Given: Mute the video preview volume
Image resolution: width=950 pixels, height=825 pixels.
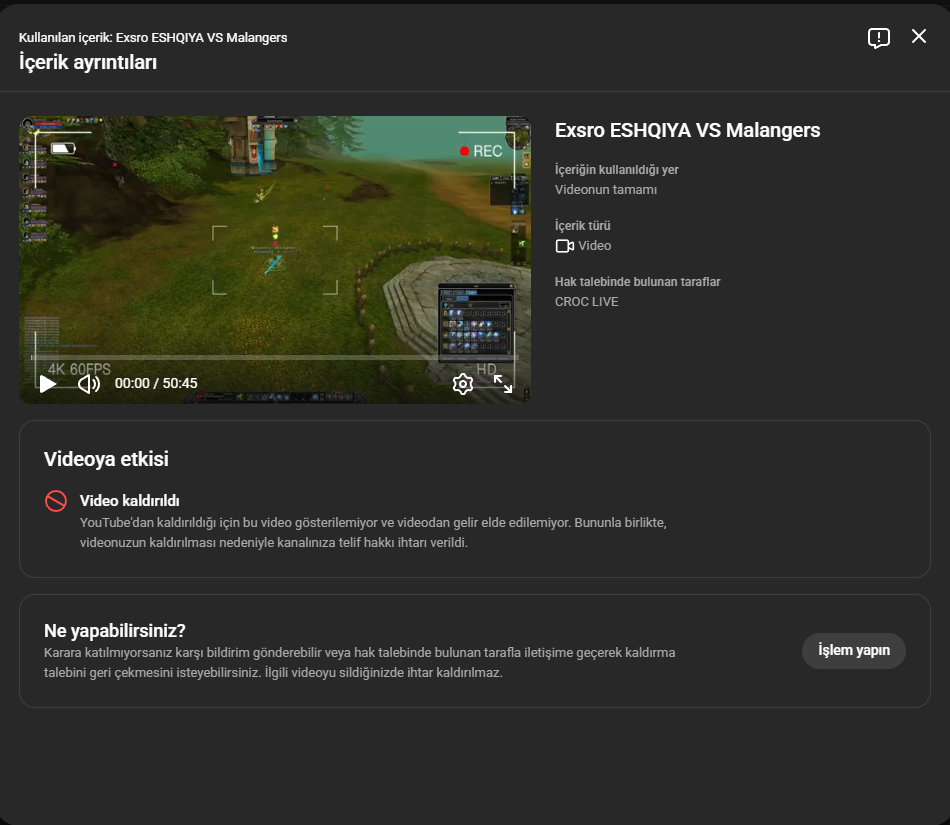Looking at the screenshot, I should tap(89, 383).
